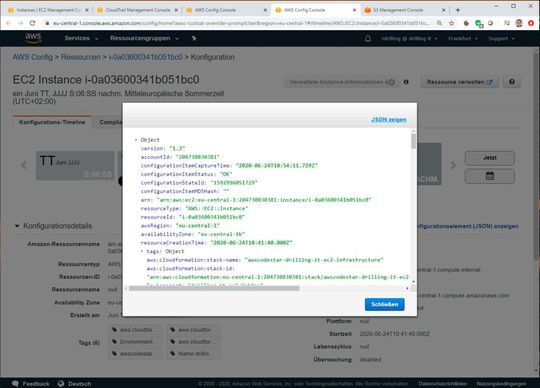The image size is (540, 388).
Task: Open the Frankfurt region dropdown
Action: pos(463,39)
